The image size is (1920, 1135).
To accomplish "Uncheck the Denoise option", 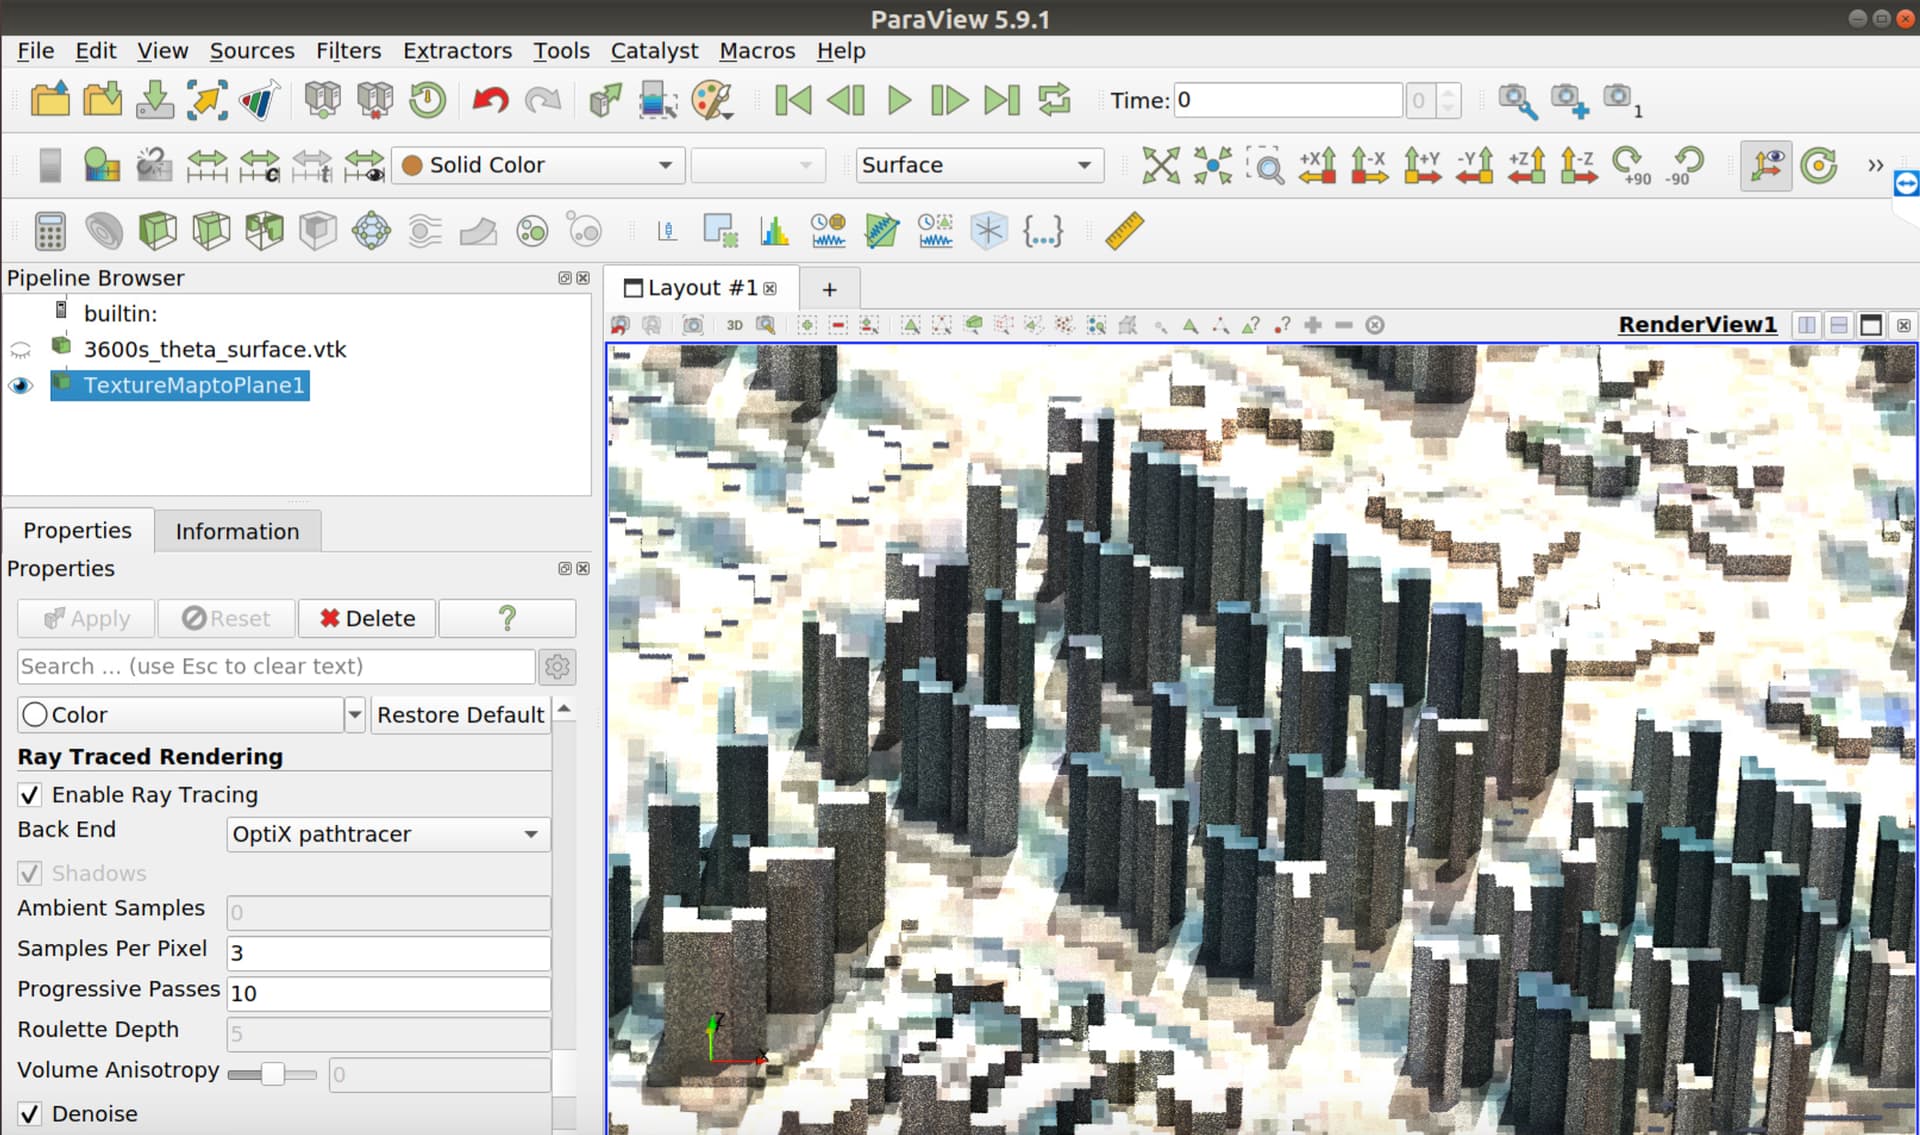I will pyautogui.click(x=29, y=1113).
